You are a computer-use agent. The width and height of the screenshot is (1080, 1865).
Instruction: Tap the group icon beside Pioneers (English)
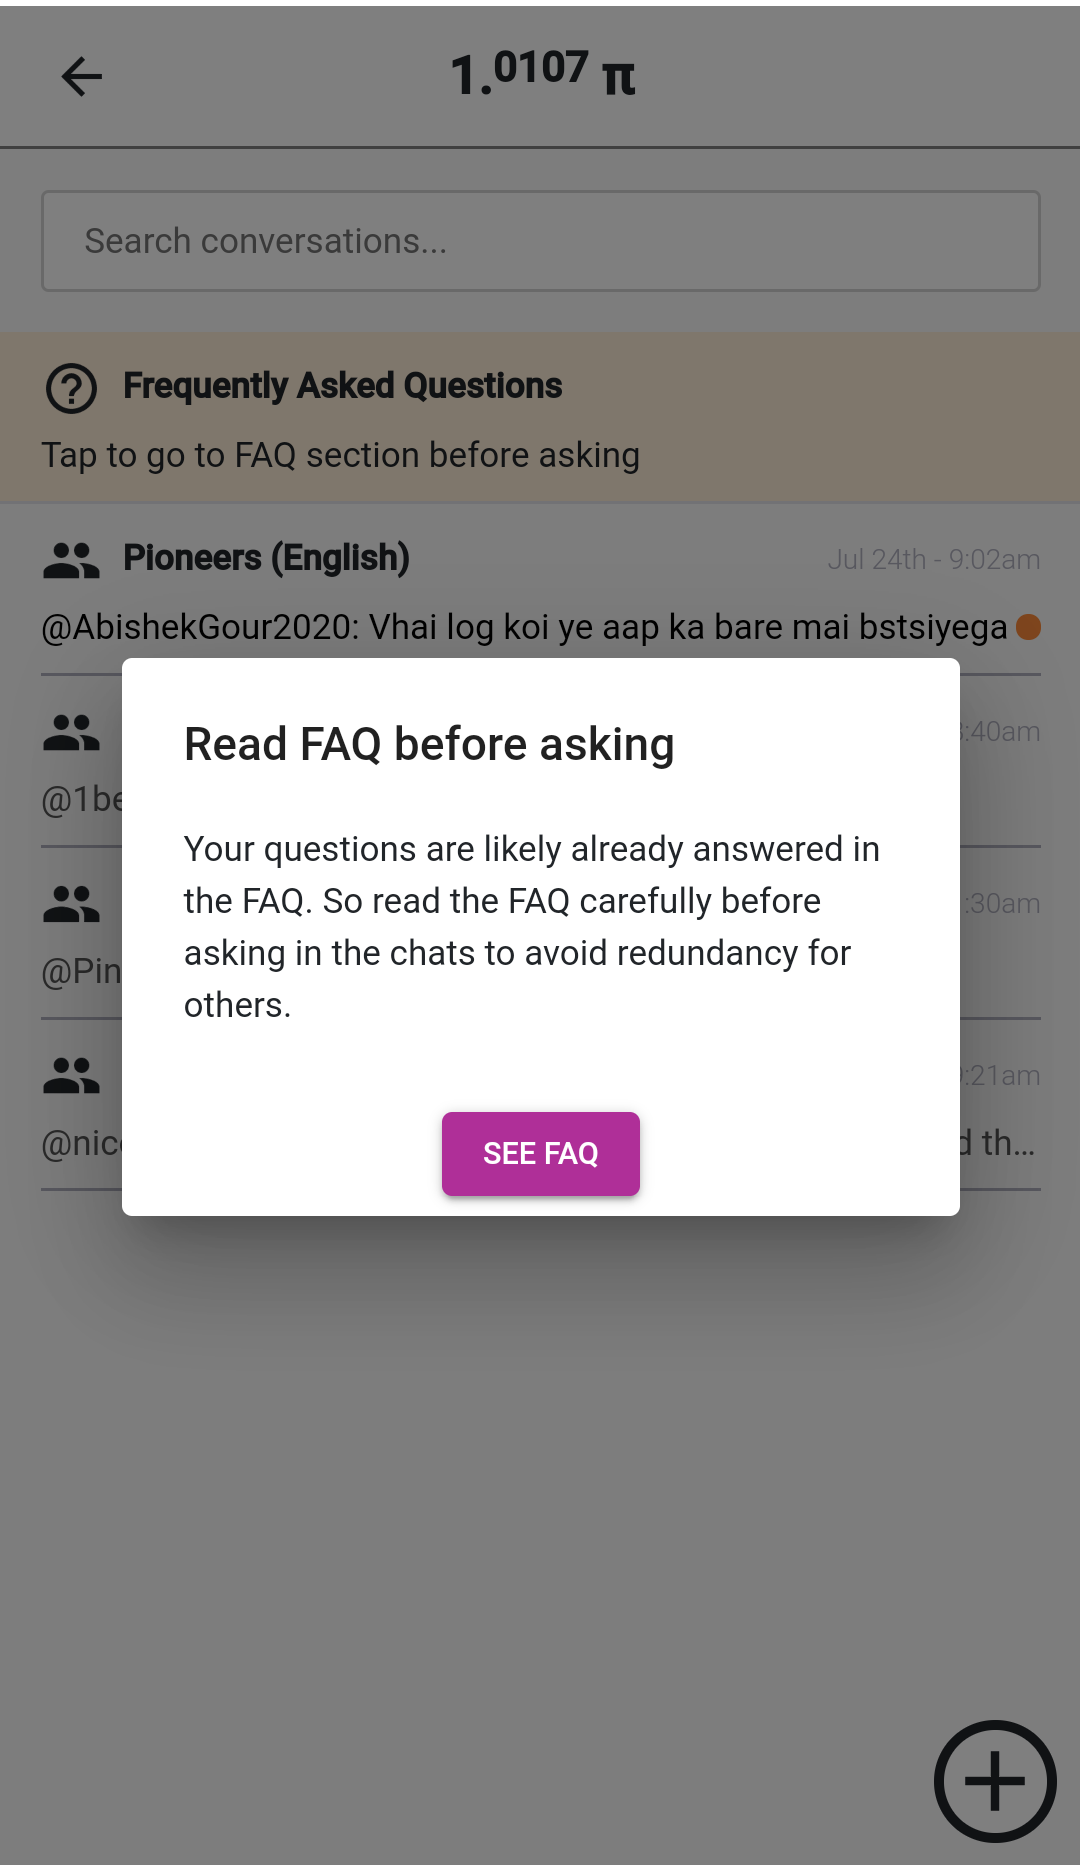pos(71,560)
